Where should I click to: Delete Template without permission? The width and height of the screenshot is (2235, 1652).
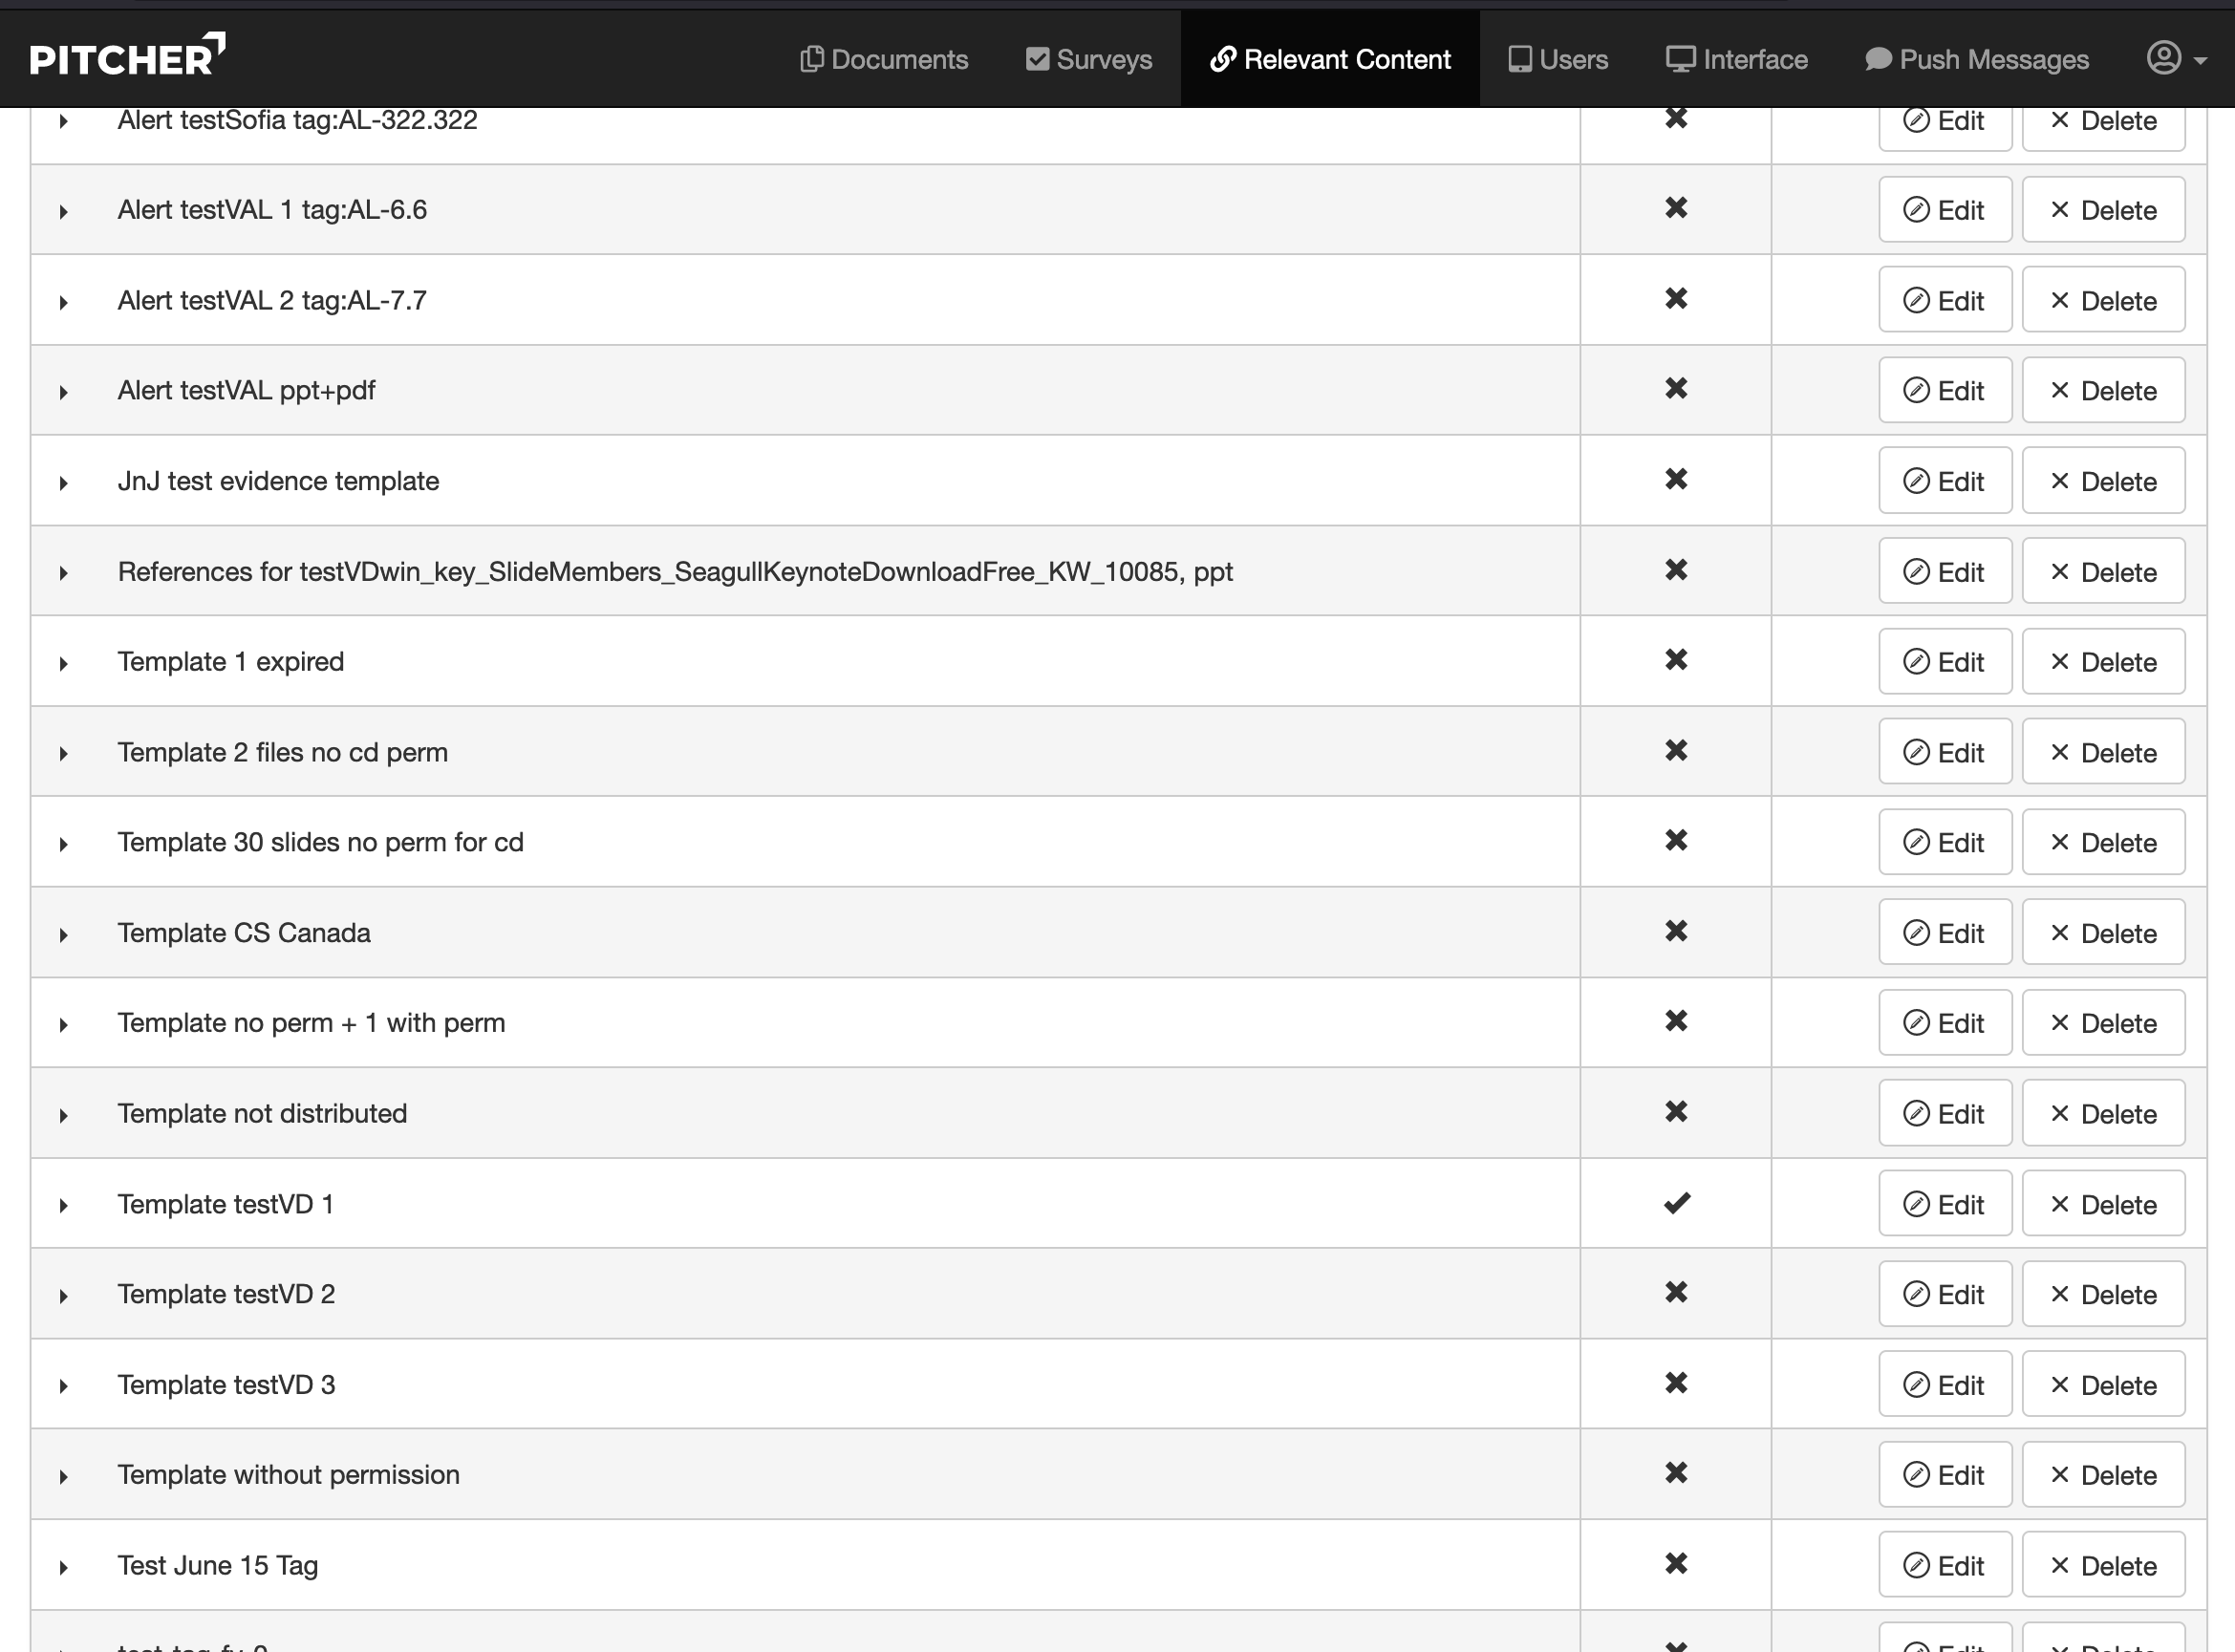pos(2103,1475)
